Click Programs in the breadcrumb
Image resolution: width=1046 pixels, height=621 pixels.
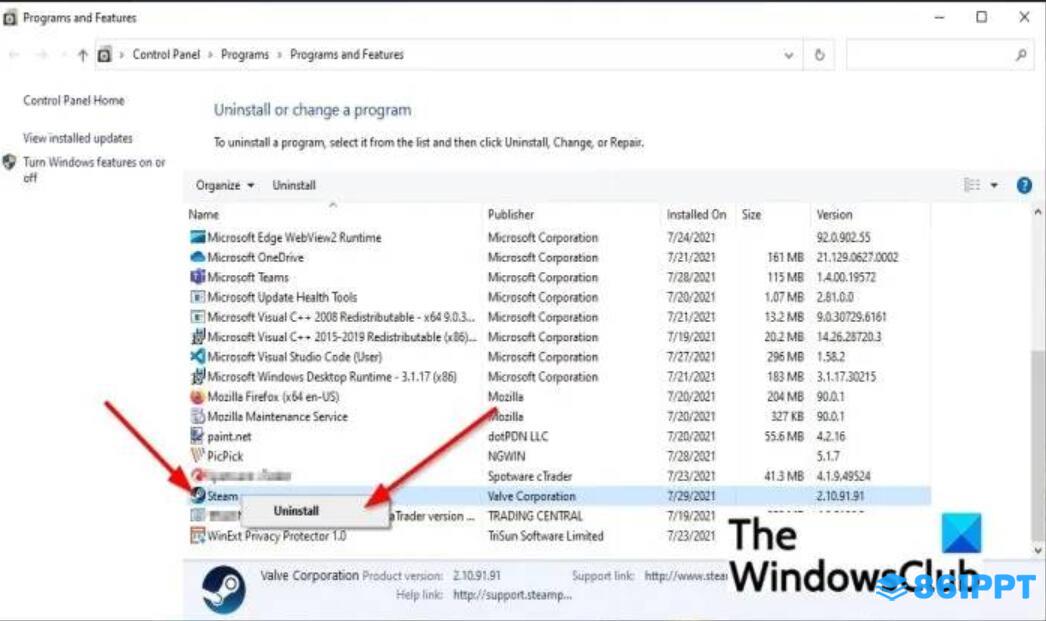coord(245,55)
